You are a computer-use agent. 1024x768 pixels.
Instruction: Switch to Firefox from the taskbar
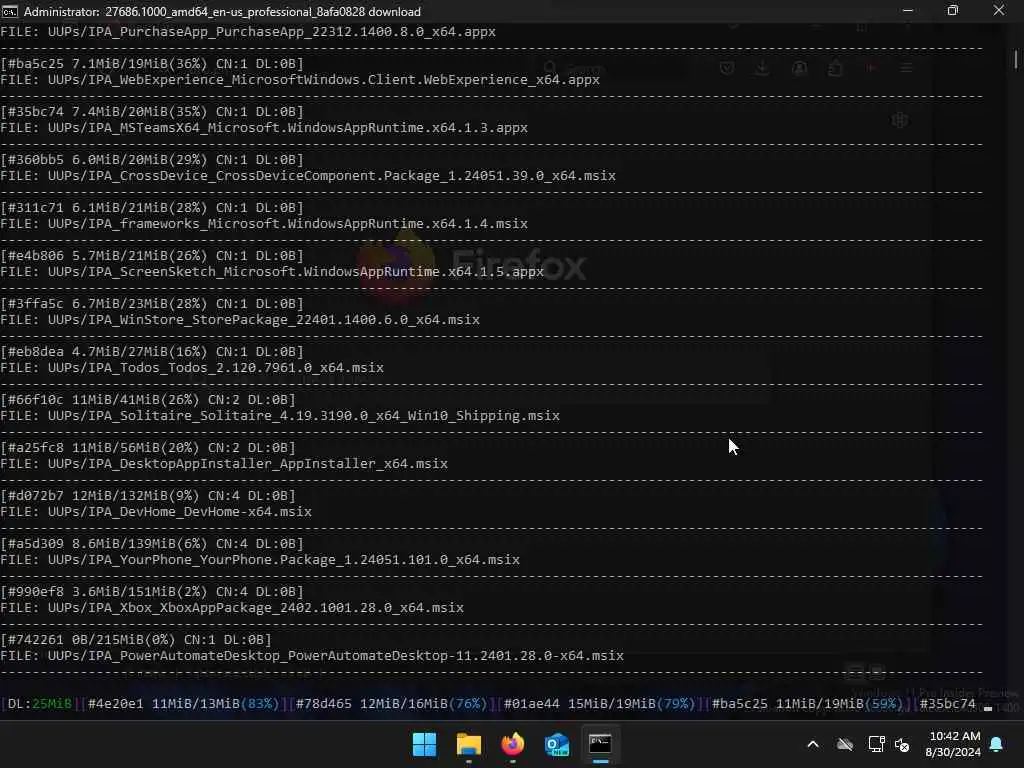[513, 744]
